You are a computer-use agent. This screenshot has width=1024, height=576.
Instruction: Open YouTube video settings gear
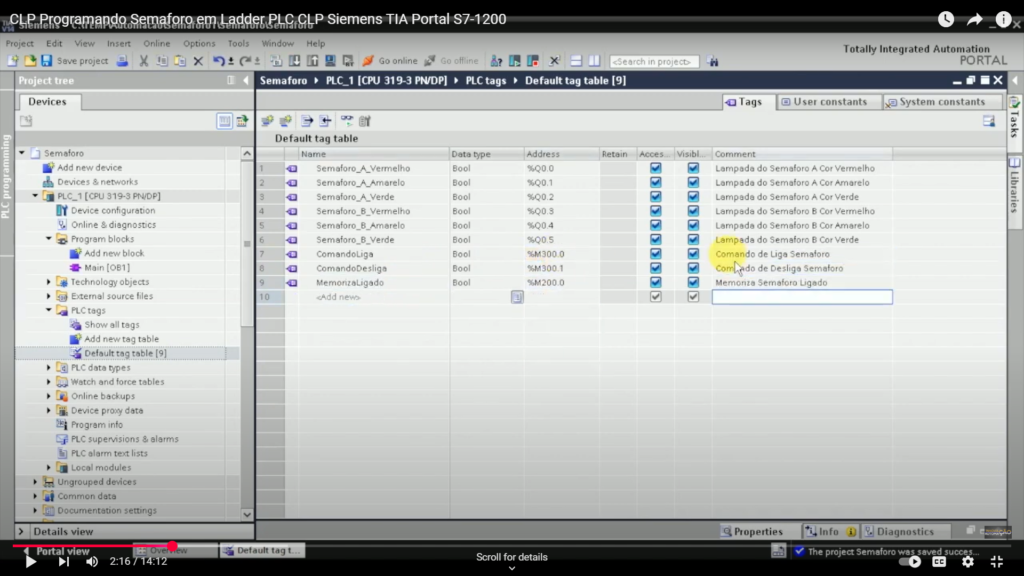coord(968,561)
